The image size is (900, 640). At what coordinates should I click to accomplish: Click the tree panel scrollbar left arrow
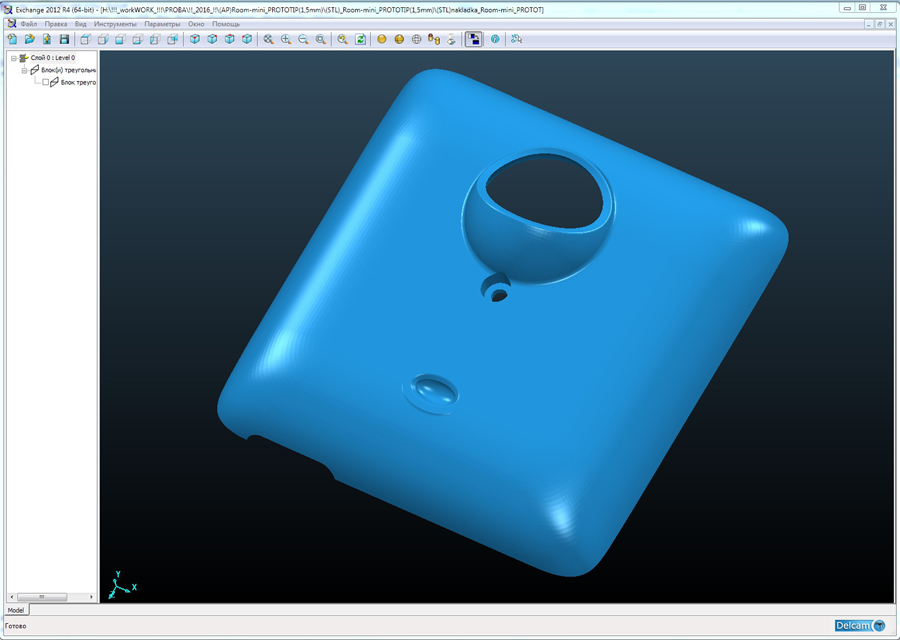11,597
